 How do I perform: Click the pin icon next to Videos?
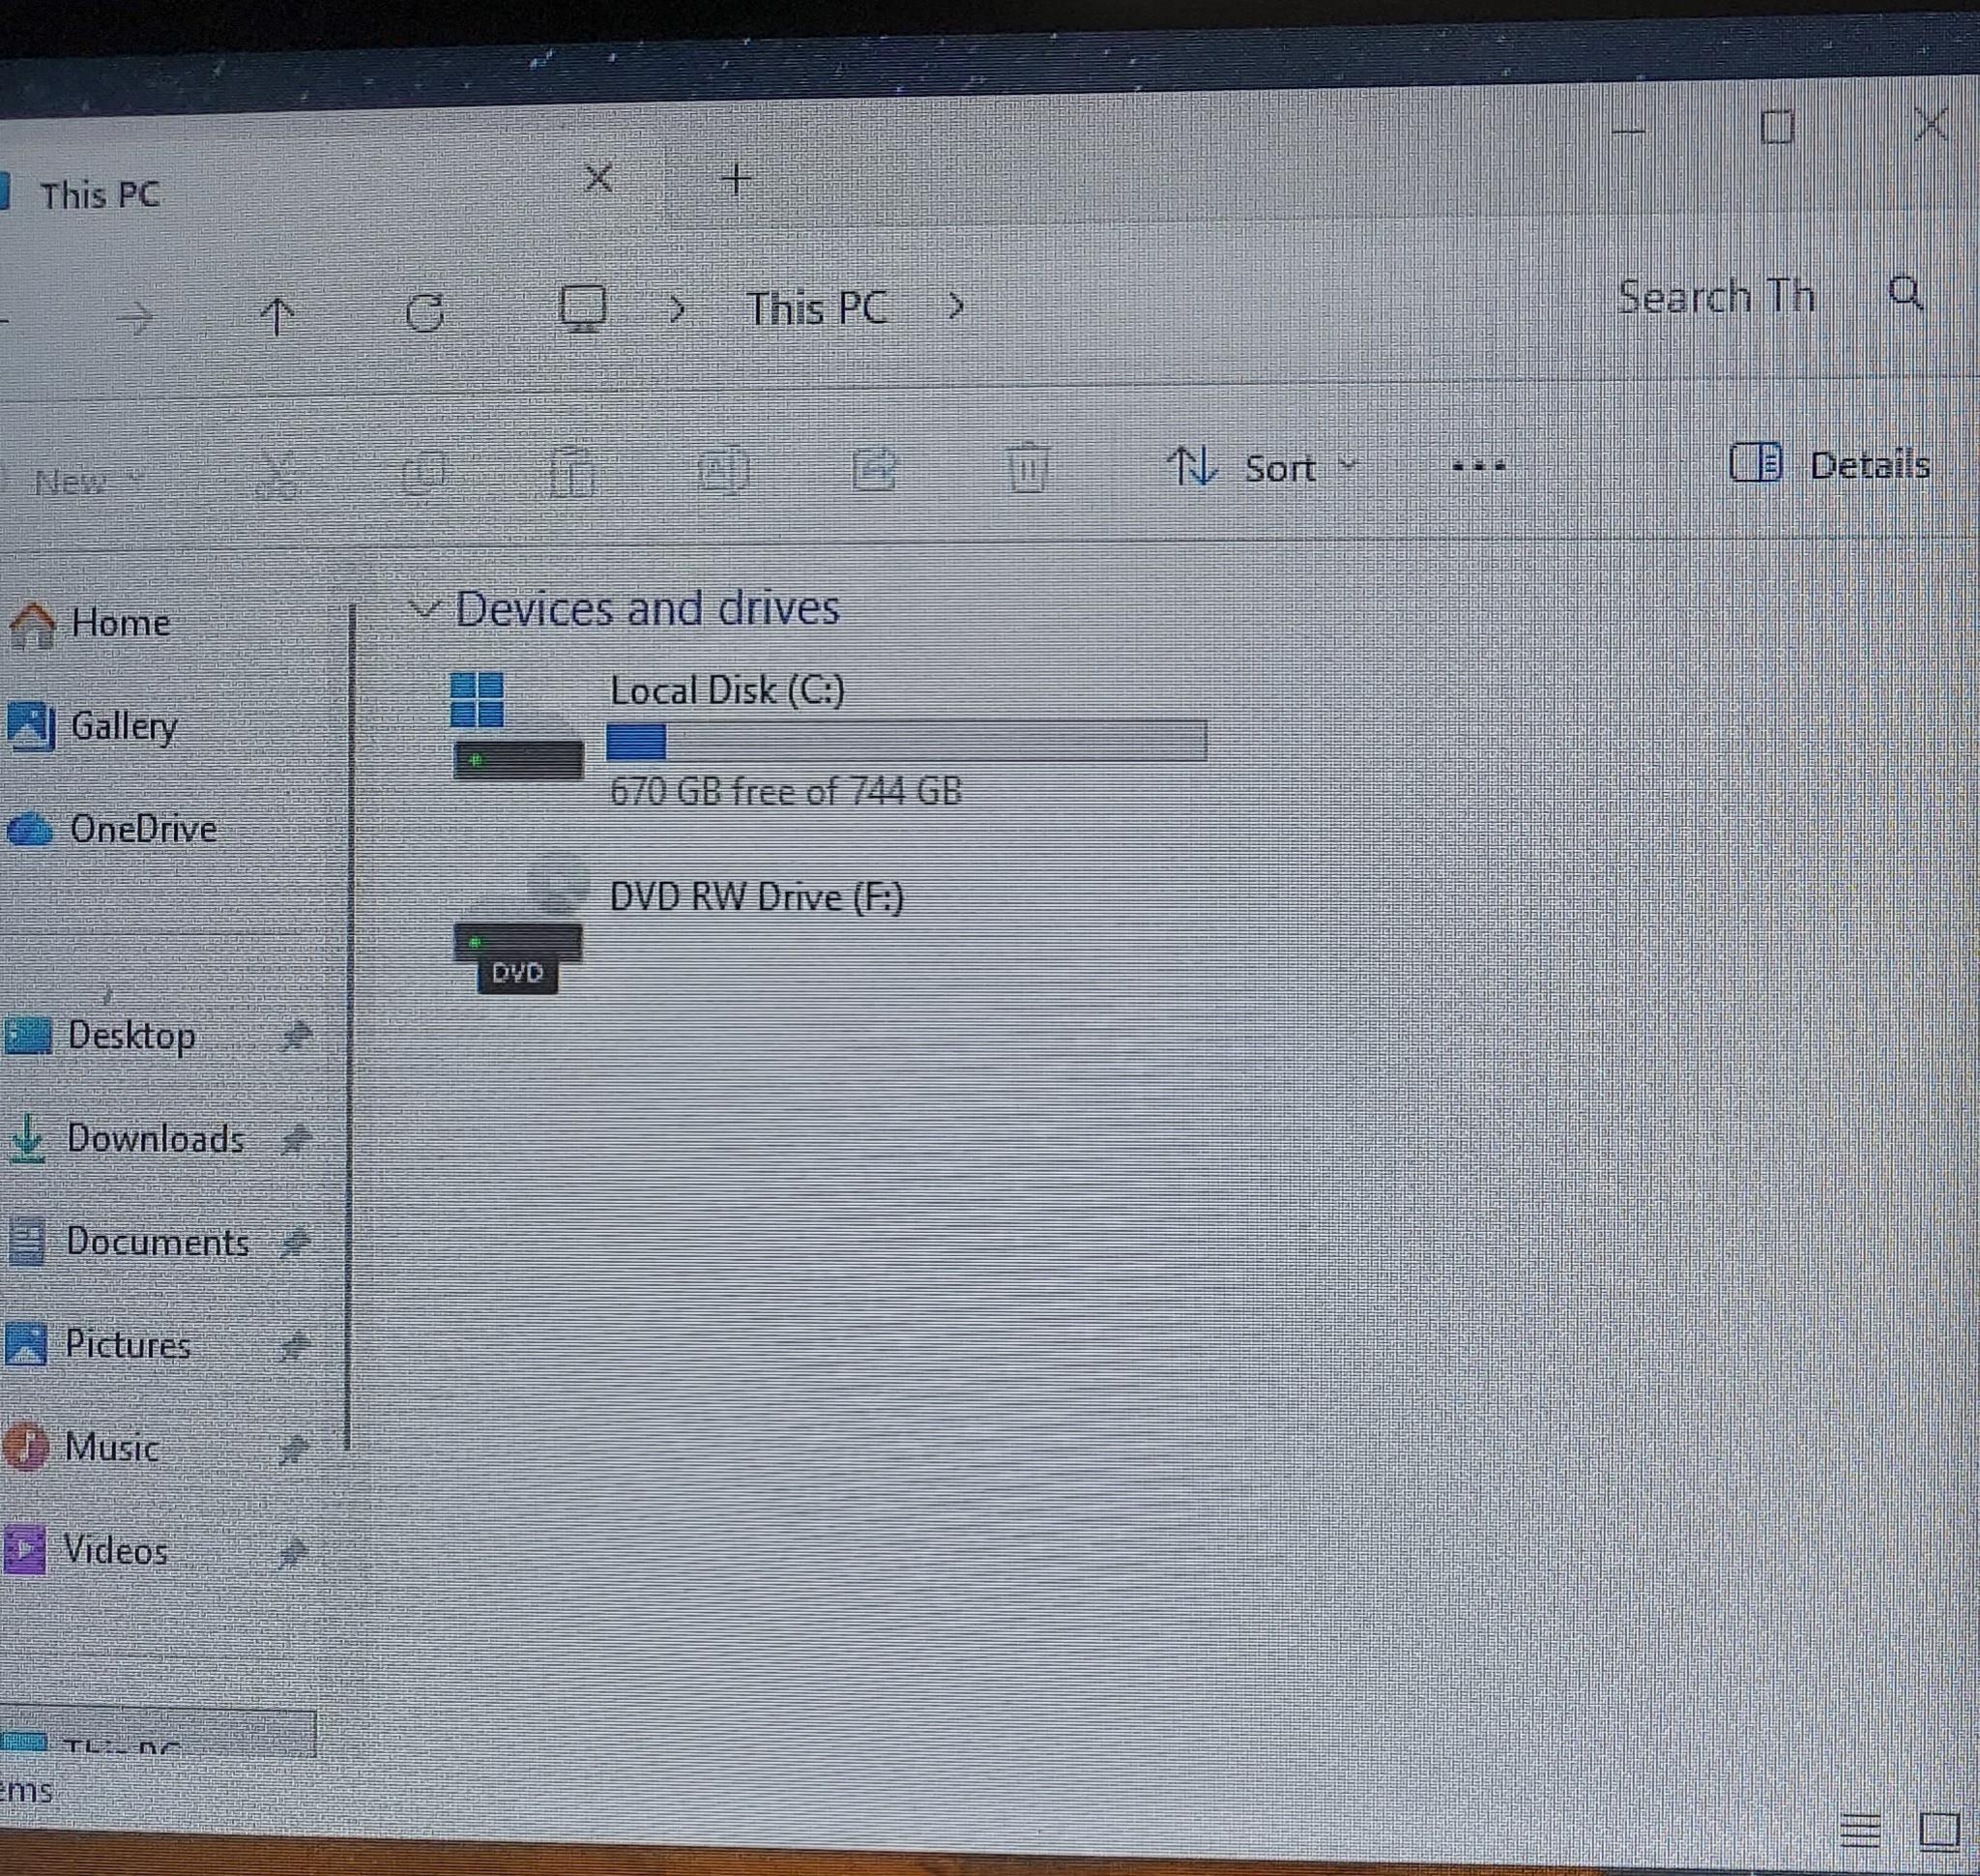291,1552
